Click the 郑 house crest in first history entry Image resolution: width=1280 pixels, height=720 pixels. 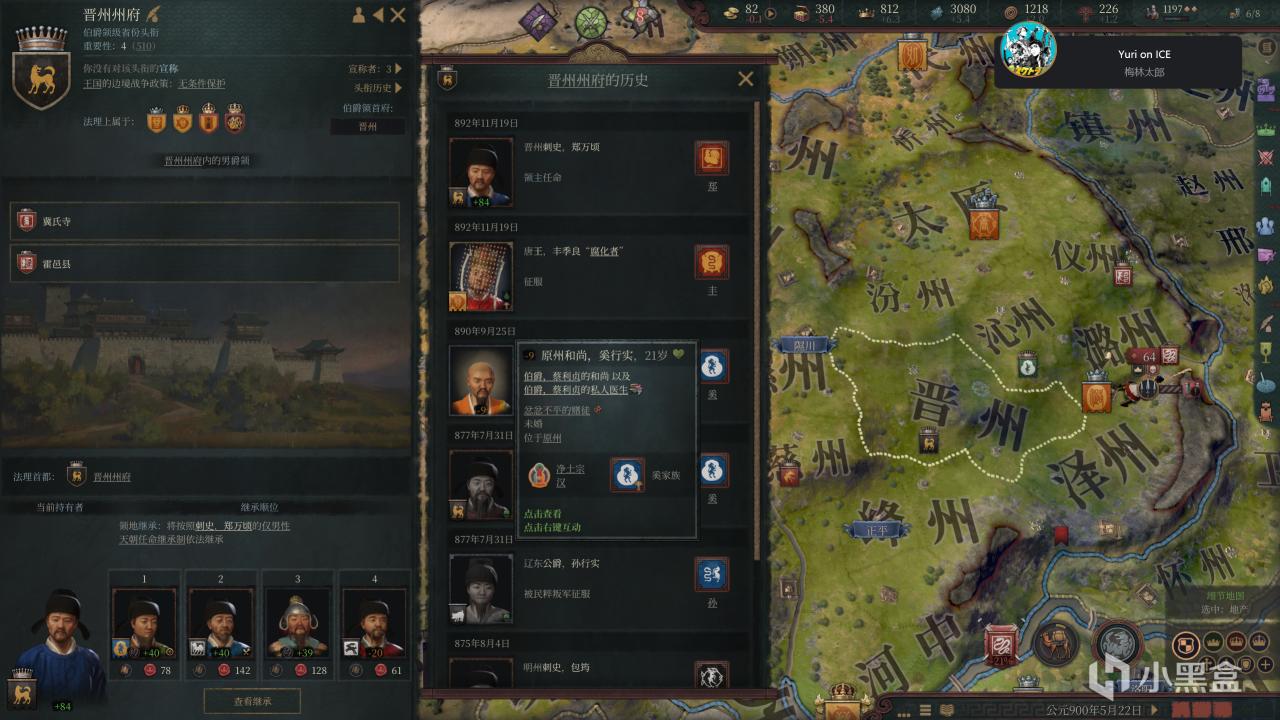click(x=712, y=158)
